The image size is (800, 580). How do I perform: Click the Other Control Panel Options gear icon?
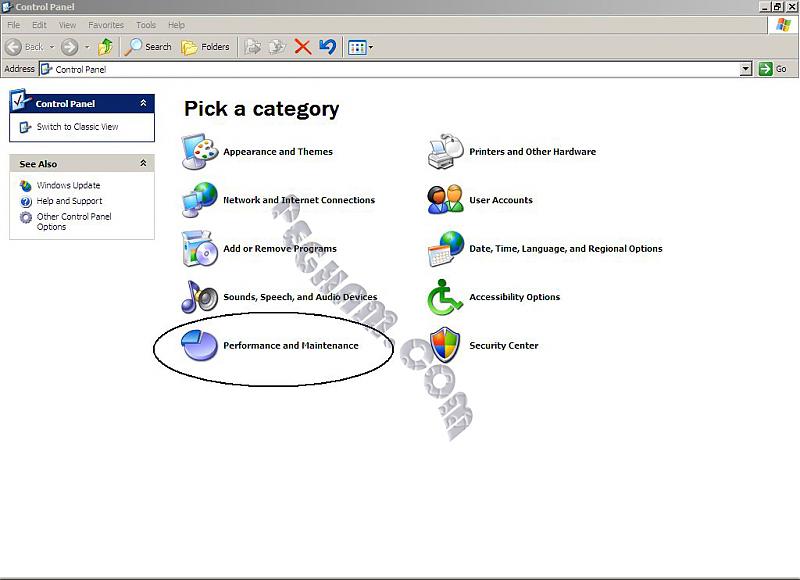click(26, 218)
